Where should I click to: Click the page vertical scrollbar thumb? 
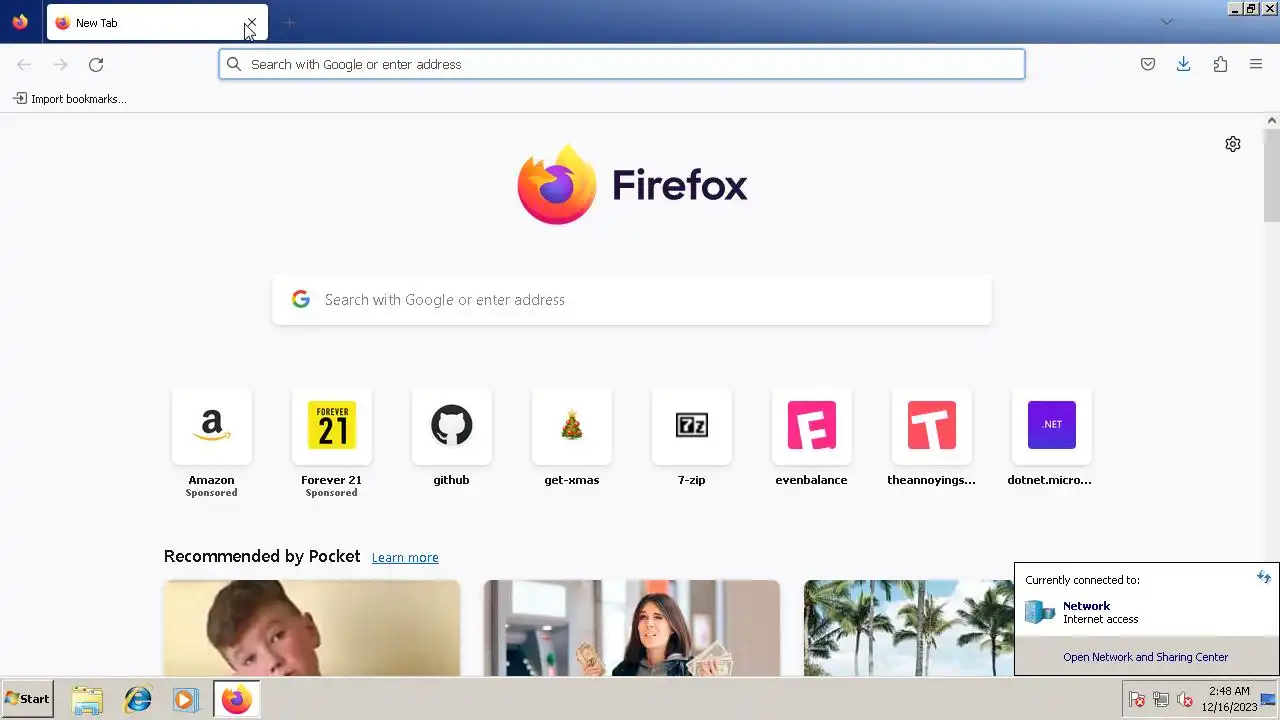click(x=1271, y=175)
